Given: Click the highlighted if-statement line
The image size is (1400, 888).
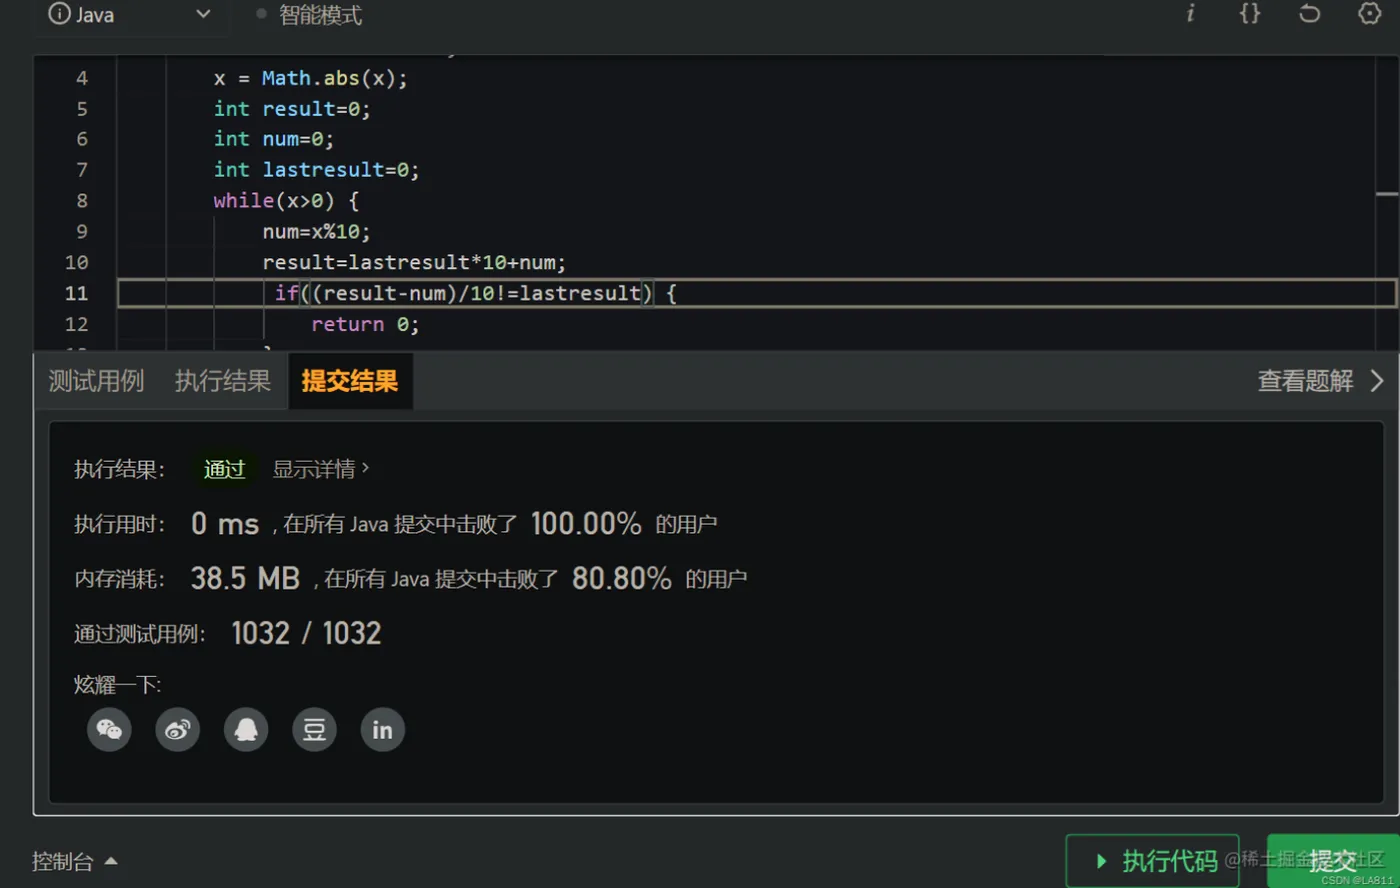Looking at the screenshot, I should pos(757,293).
